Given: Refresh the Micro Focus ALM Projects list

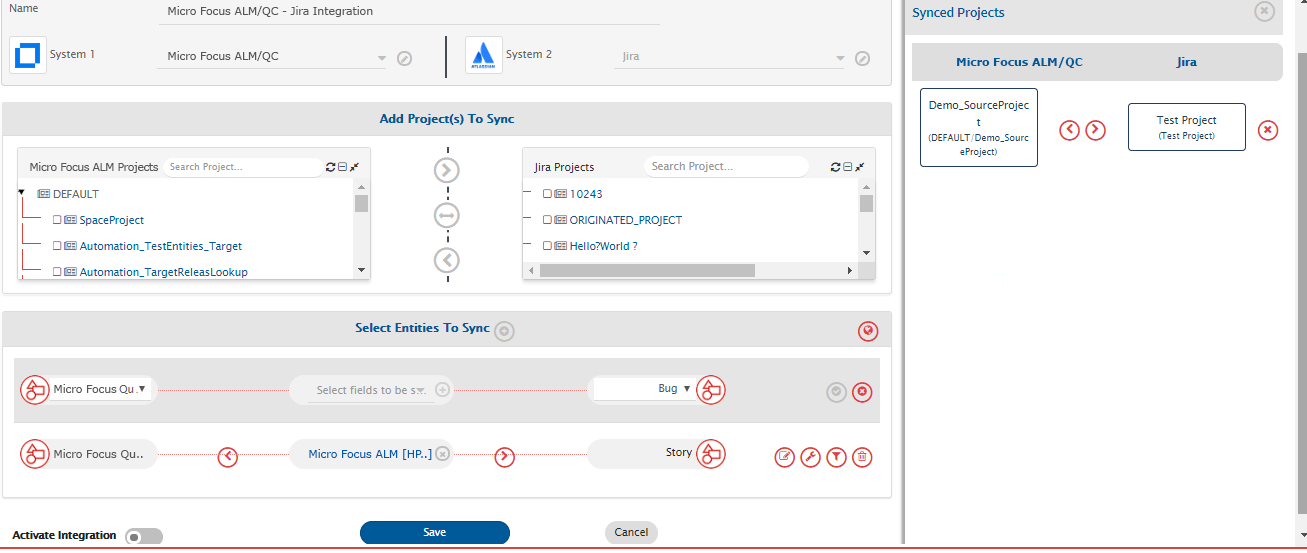Looking at the screenshot, I should click(331, 167).
